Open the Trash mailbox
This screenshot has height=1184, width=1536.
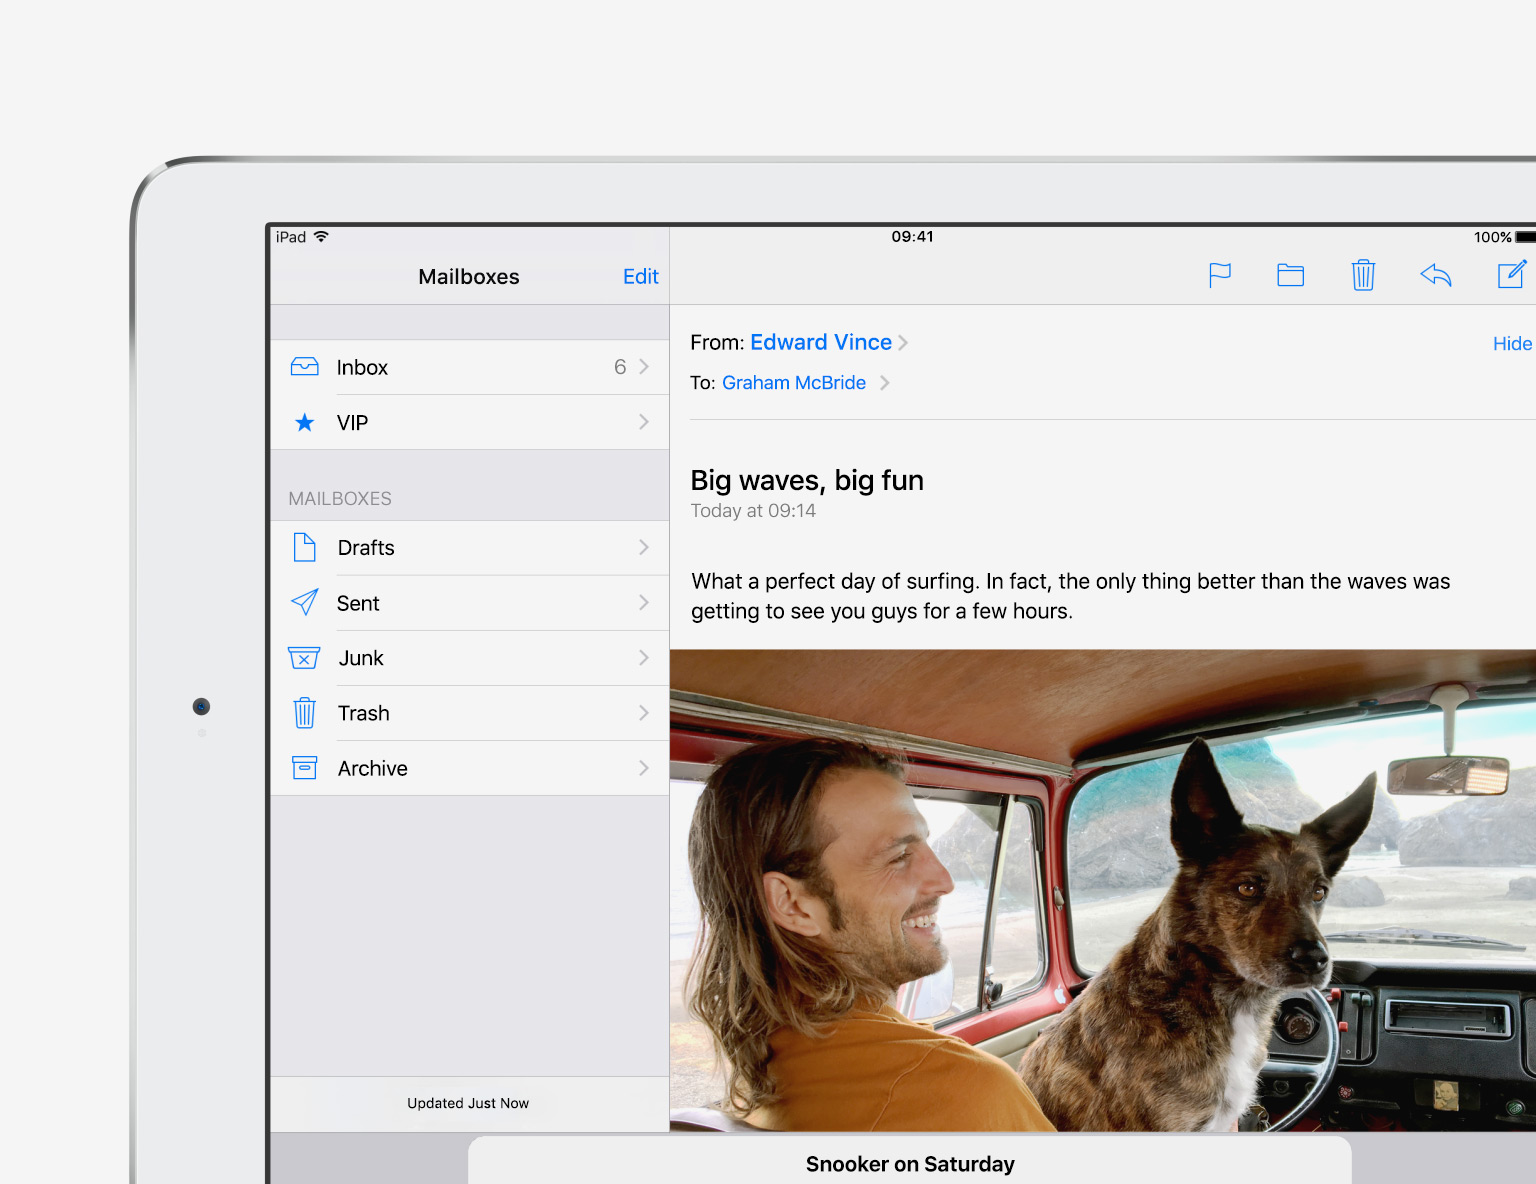pyautogui.click(x=364, y=713)
